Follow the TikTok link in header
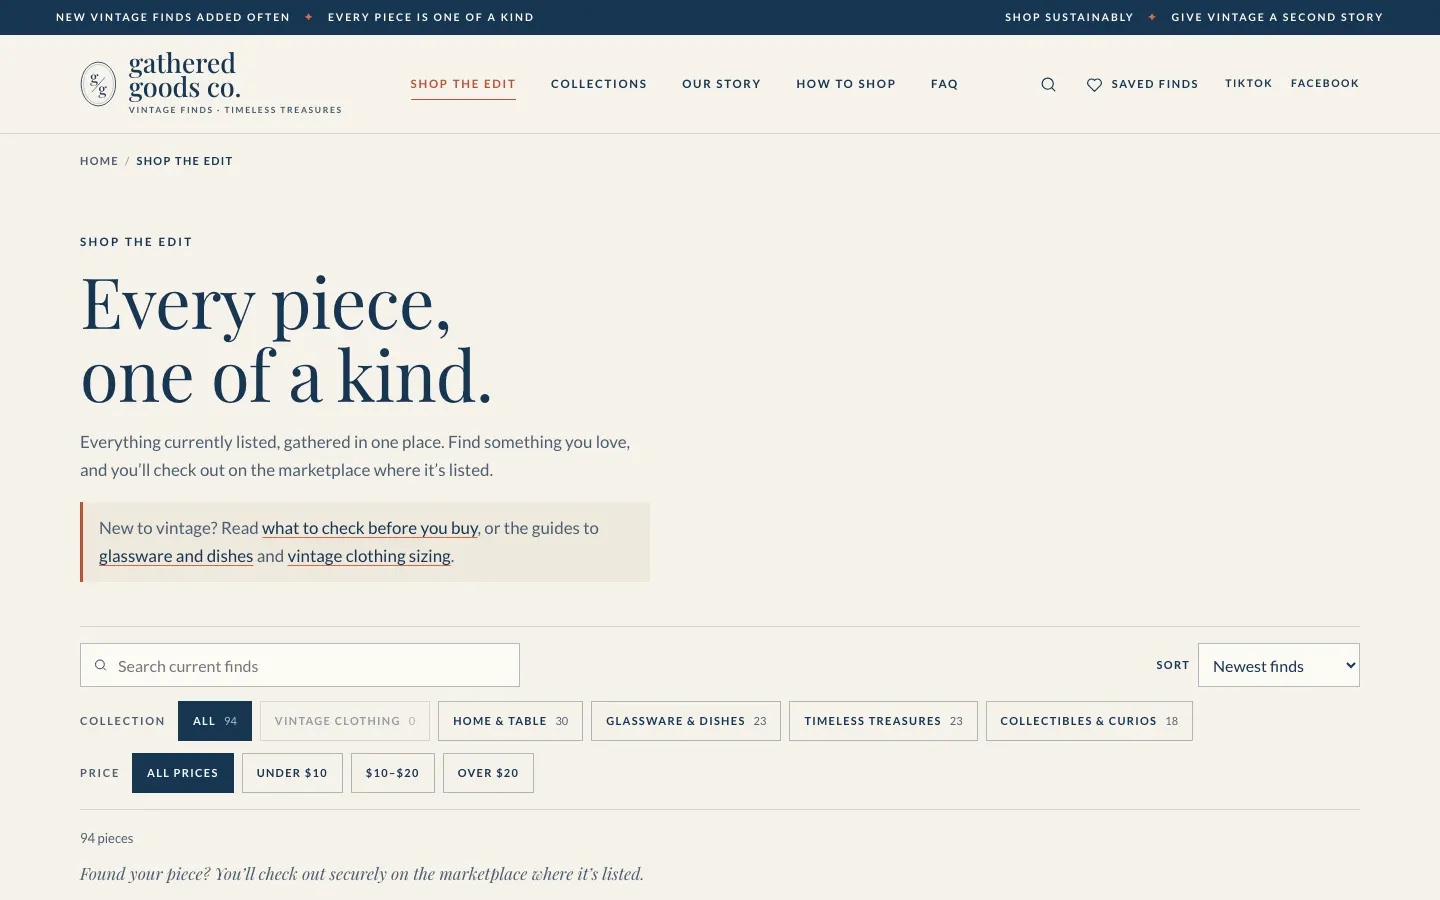1440x900 pixels. [x=1248, y=83]
